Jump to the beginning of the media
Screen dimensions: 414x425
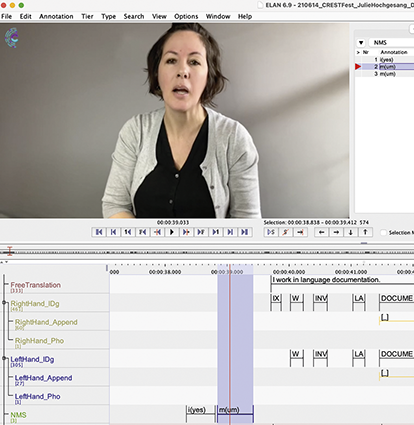pyautogui.click(x=99, y=232)
